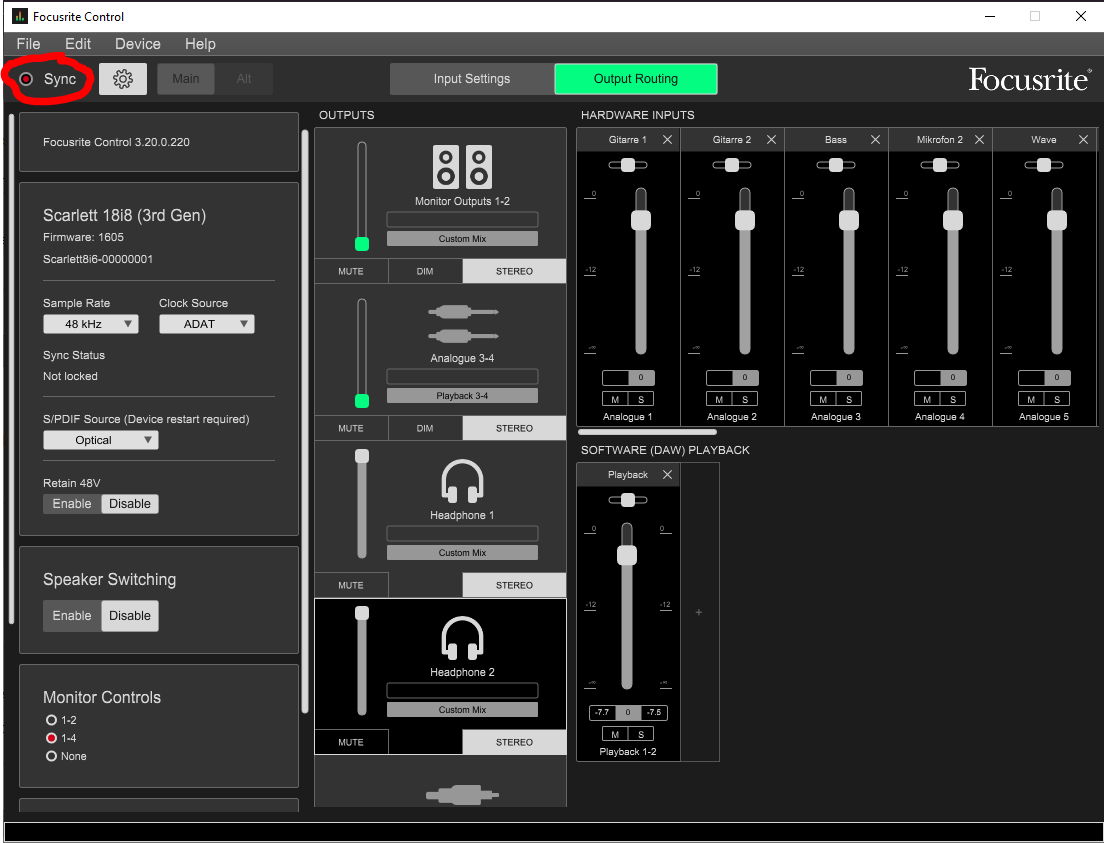
Task: Switch to the Input Settings tab
Action: [472, 79]
